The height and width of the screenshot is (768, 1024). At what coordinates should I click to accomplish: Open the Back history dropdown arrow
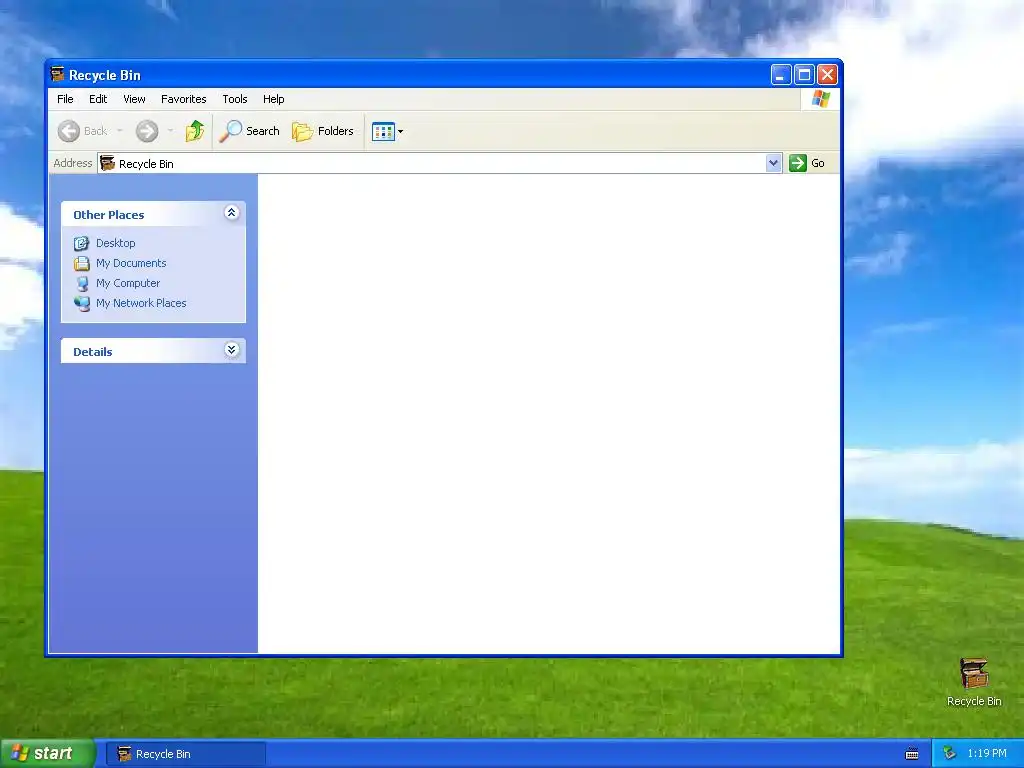tap(120, 131)
